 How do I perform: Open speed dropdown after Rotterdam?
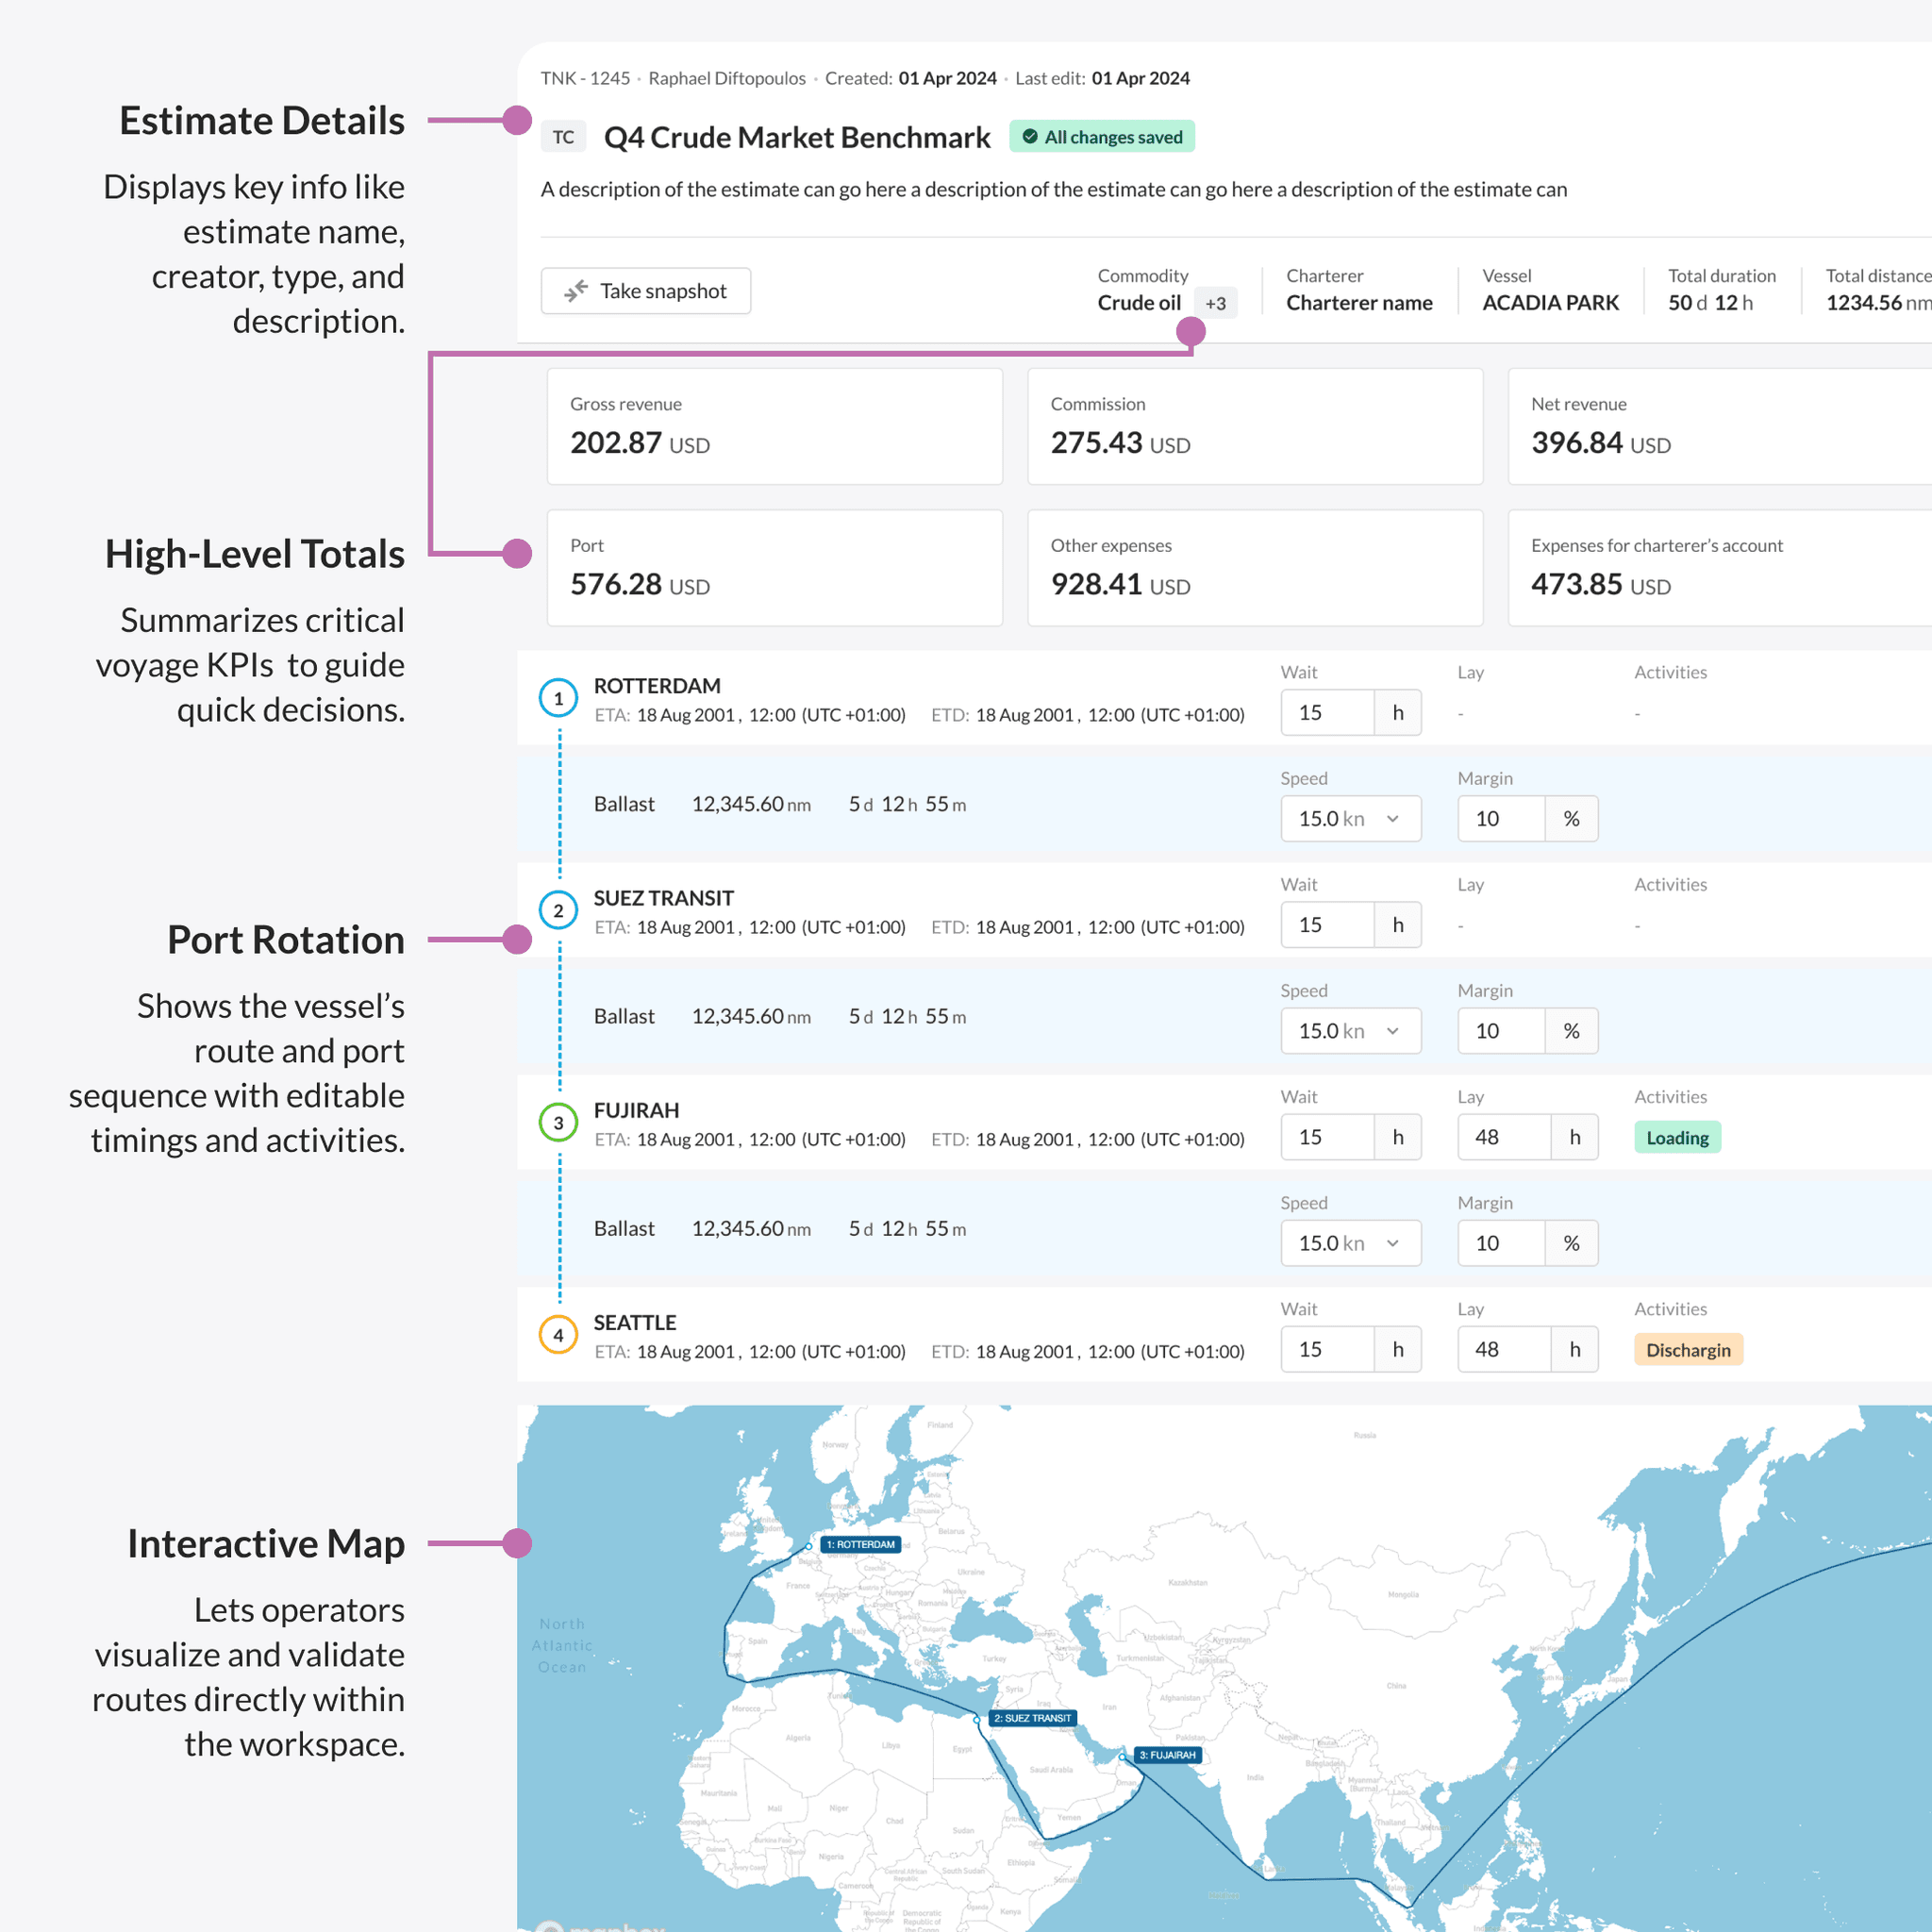[1350, 819]
